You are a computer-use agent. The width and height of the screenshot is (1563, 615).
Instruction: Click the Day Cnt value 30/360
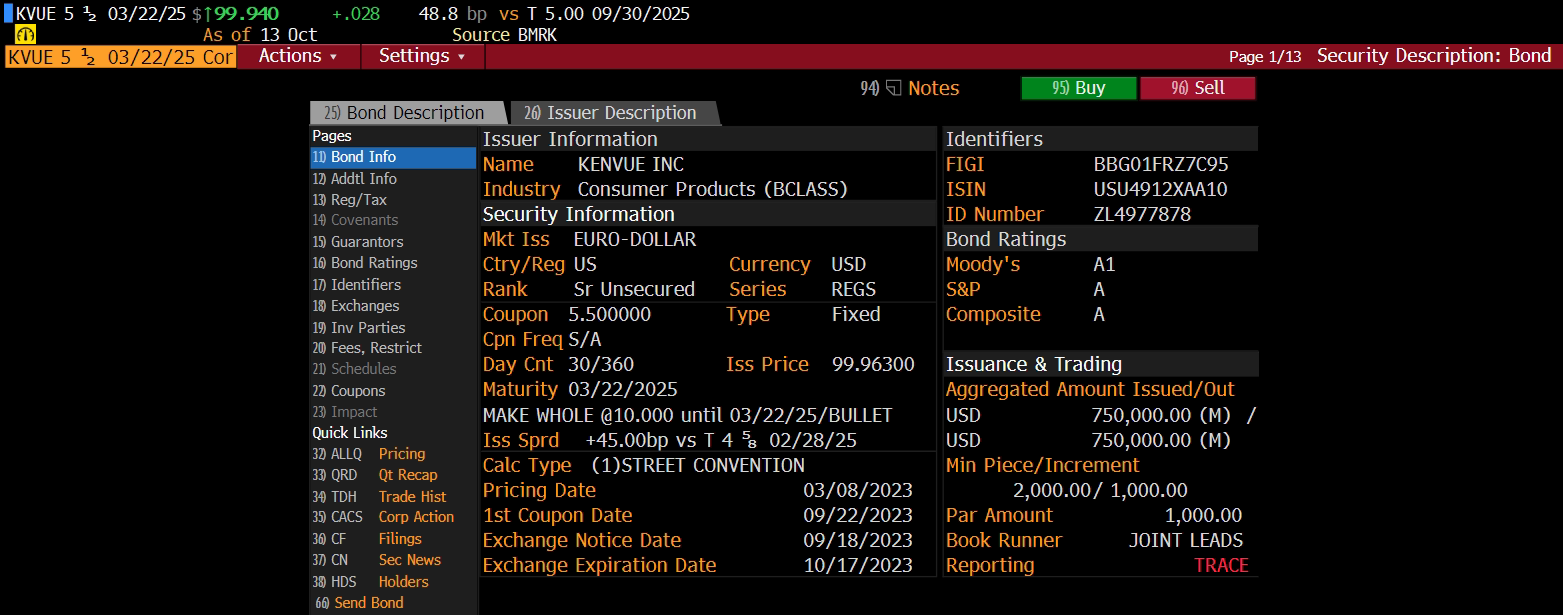[601, 364]
